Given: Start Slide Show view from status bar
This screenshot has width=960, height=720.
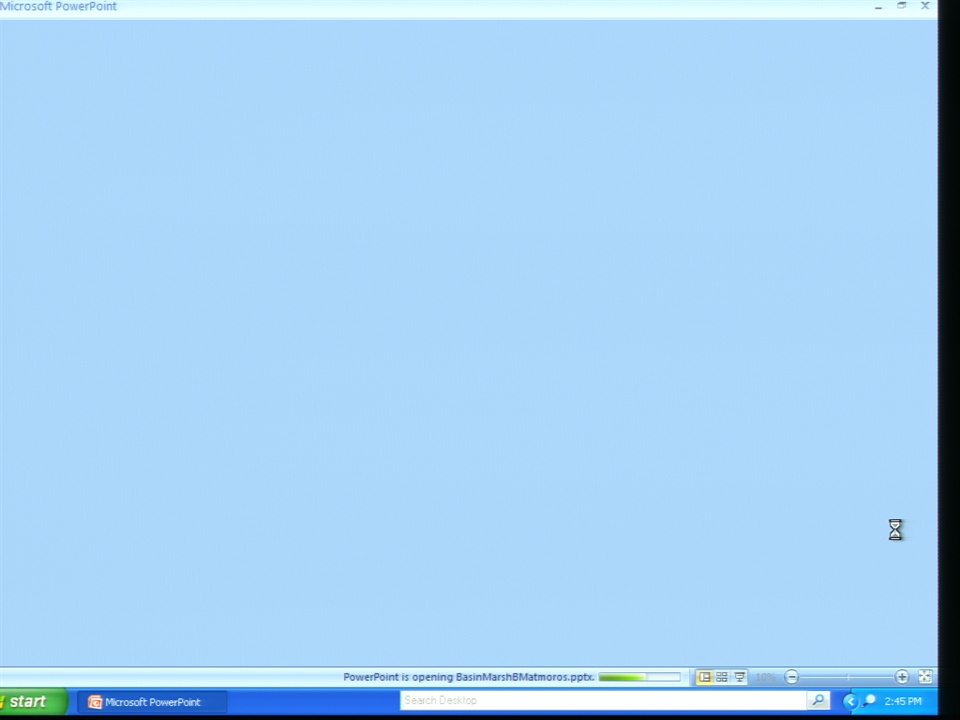Looking at the screenshot, I should 740,677.
